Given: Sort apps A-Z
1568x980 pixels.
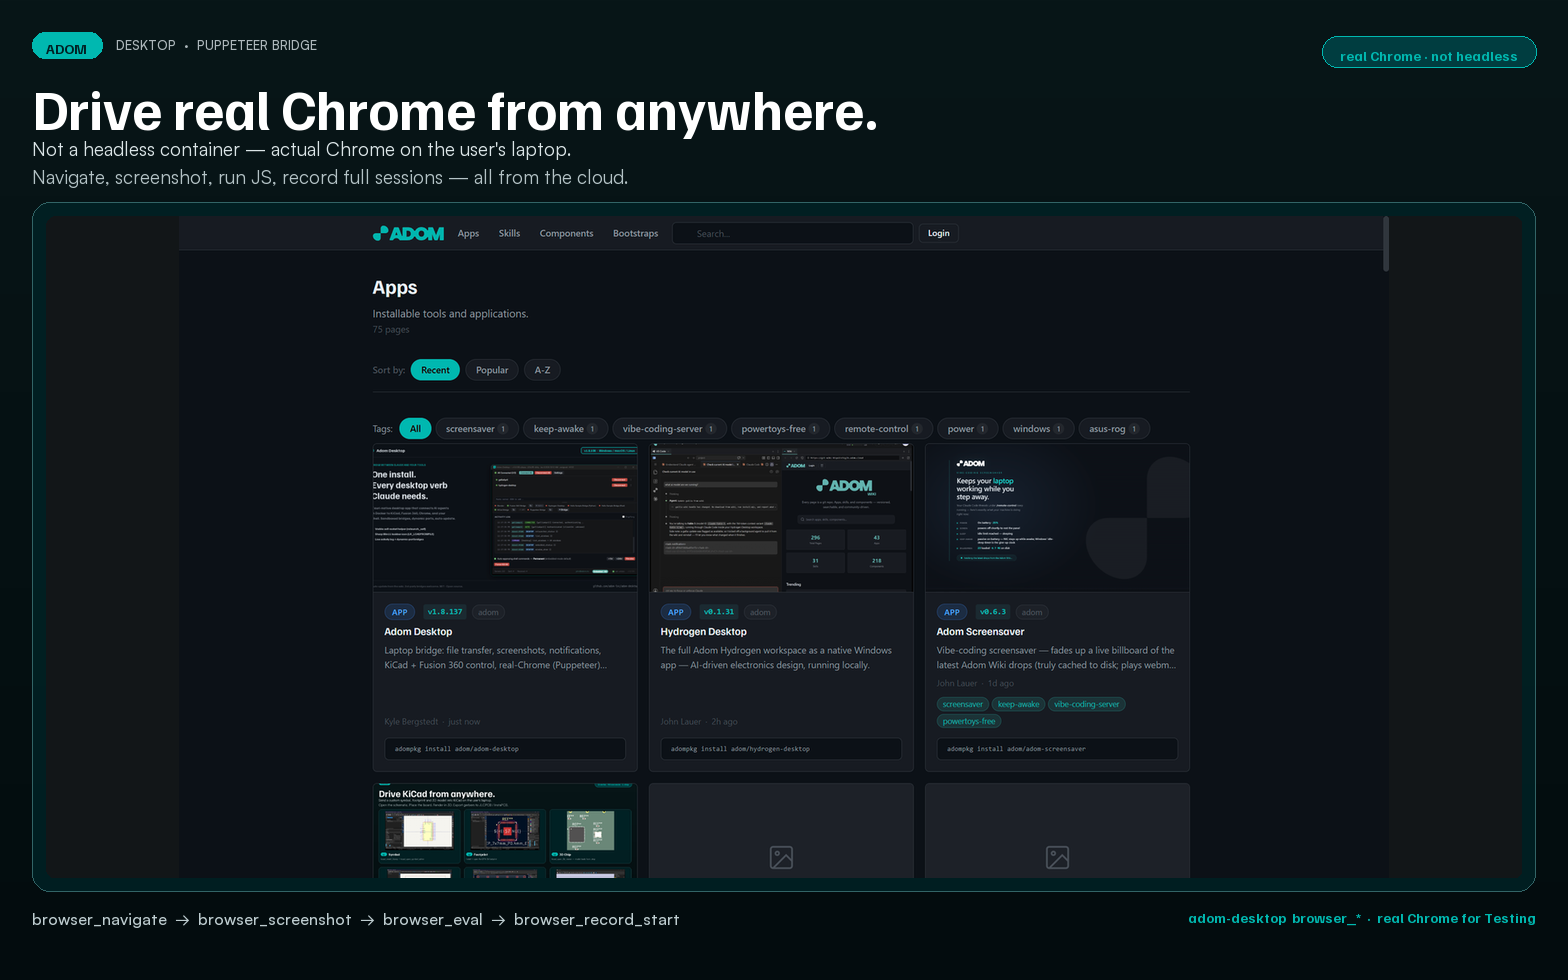Looking at the screenshot, I should (x=542, y=370).
